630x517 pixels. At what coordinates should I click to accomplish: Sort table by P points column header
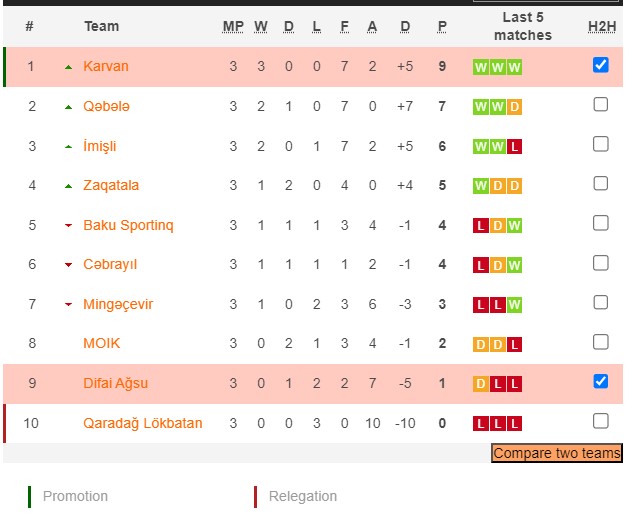coord(442,26)
